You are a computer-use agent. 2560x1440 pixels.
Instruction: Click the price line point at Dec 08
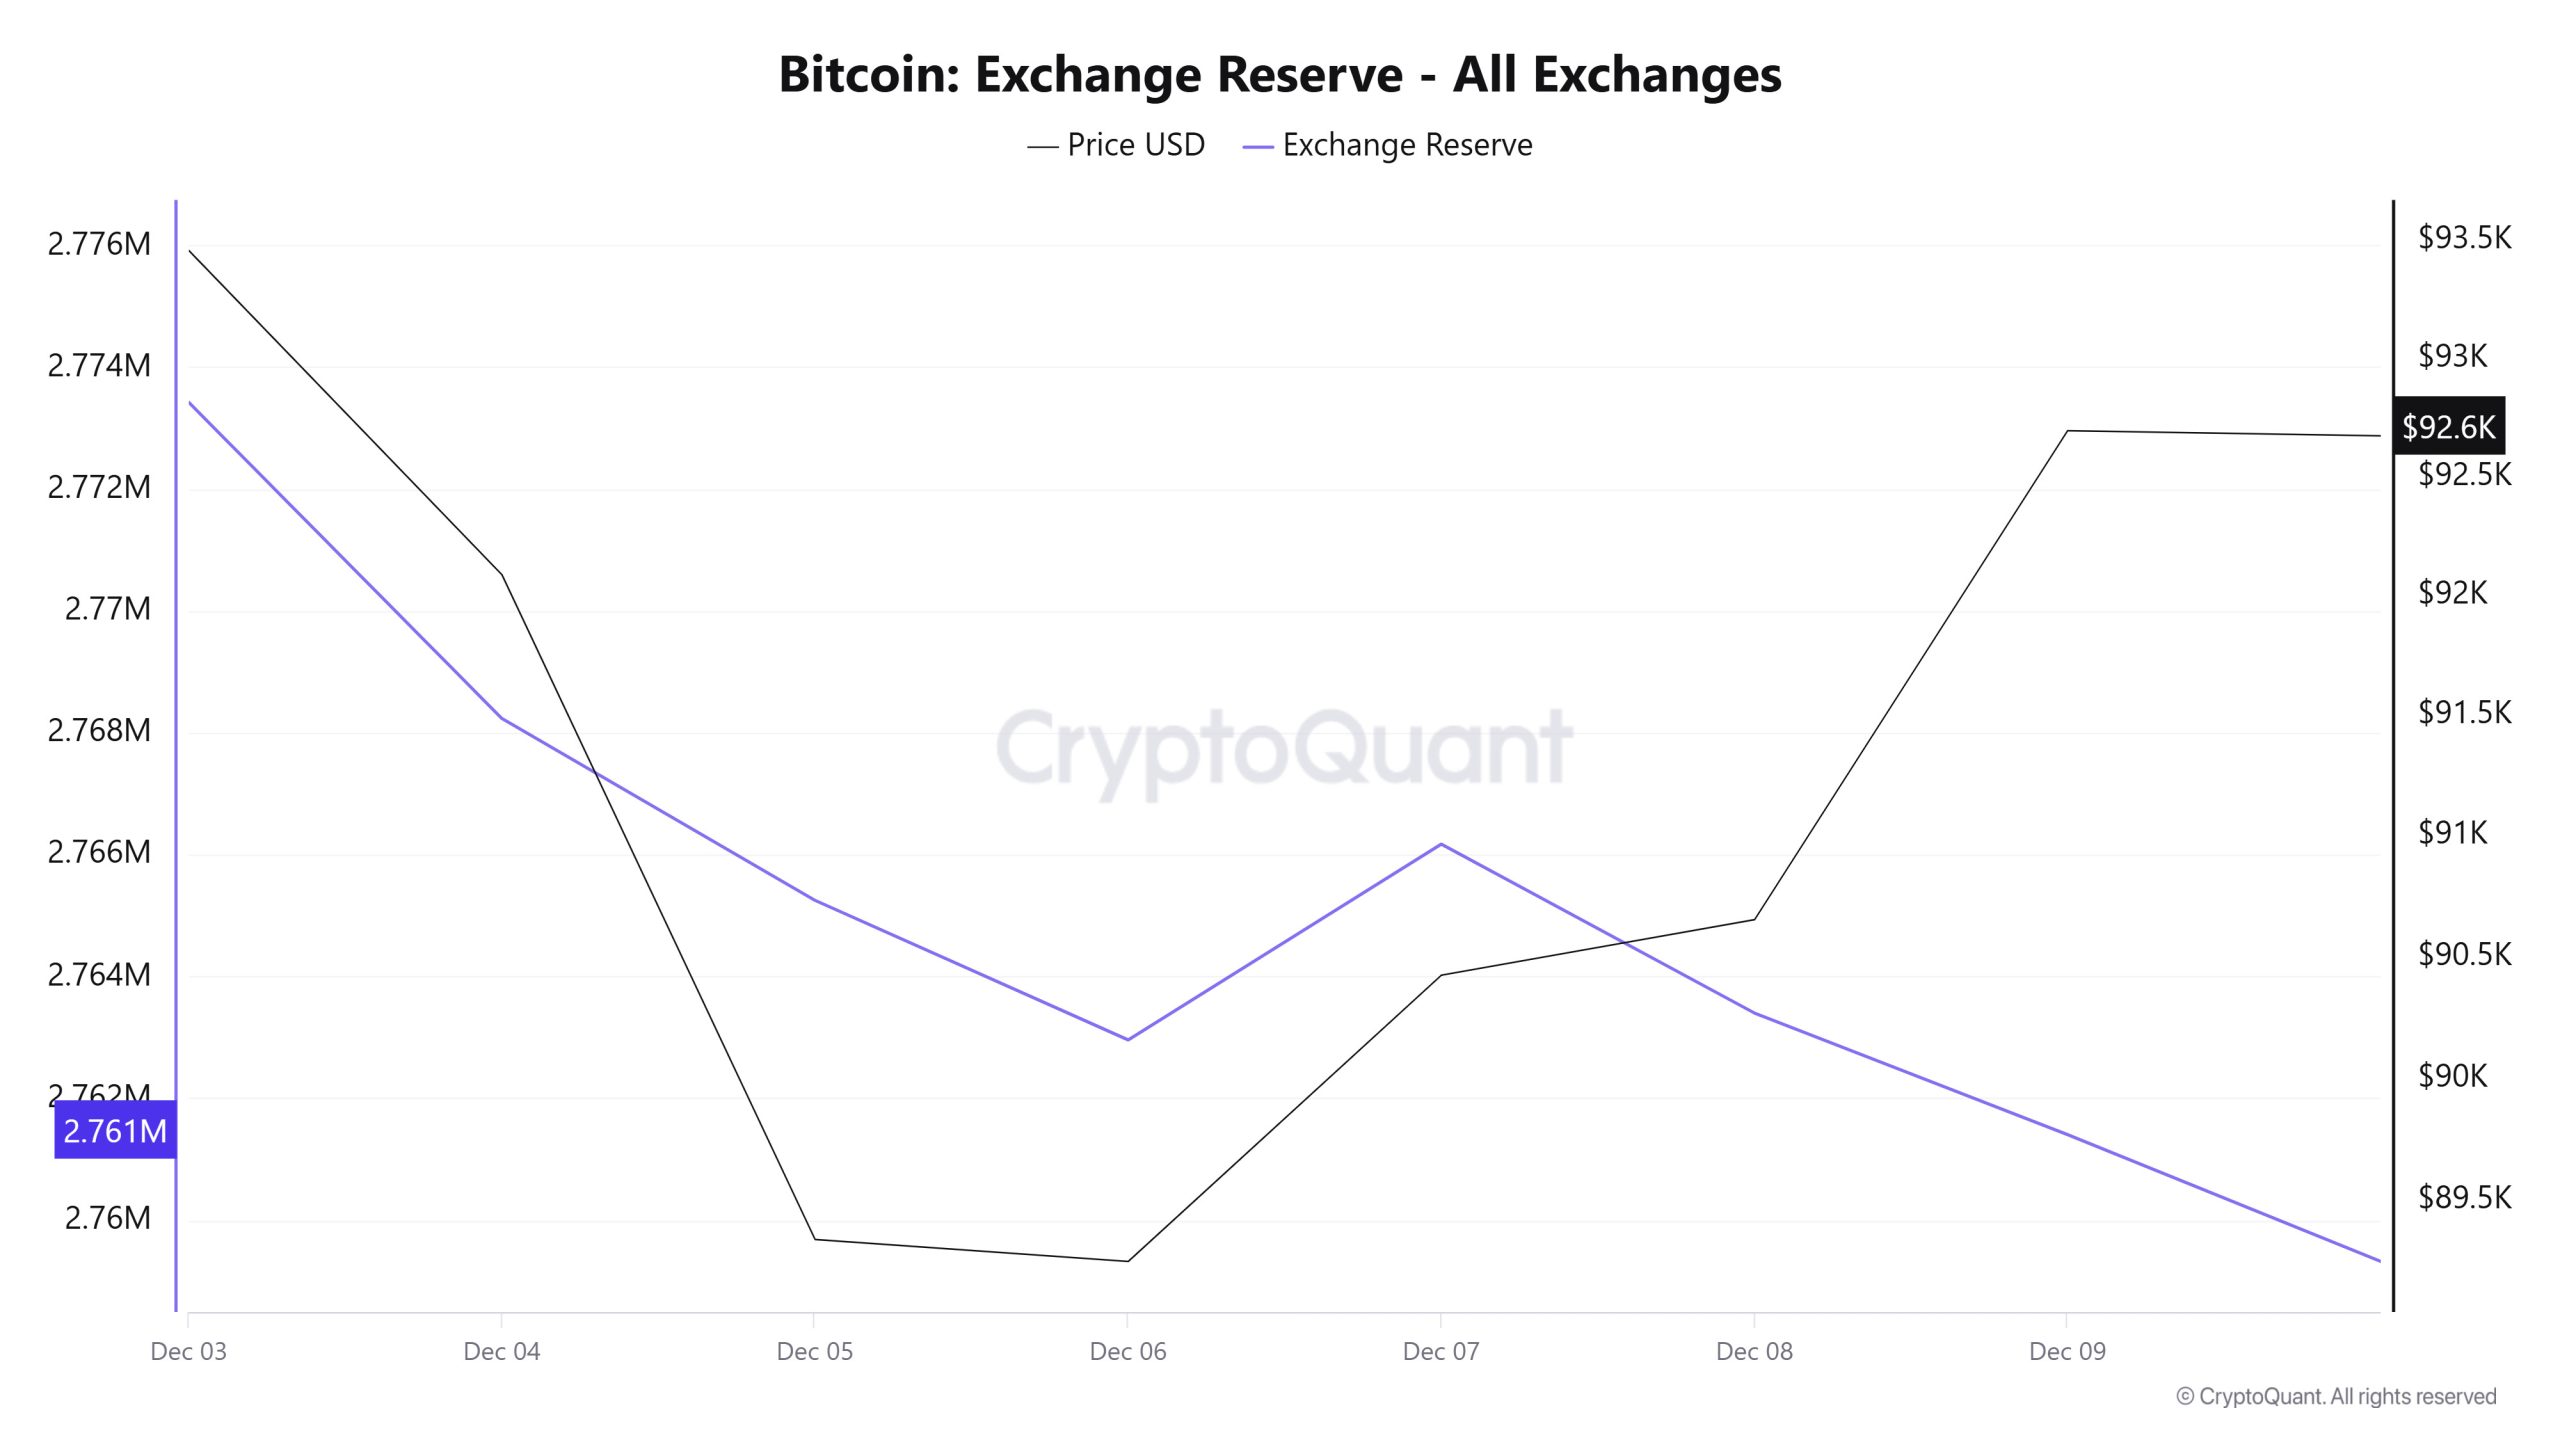tap(1754, 919)
